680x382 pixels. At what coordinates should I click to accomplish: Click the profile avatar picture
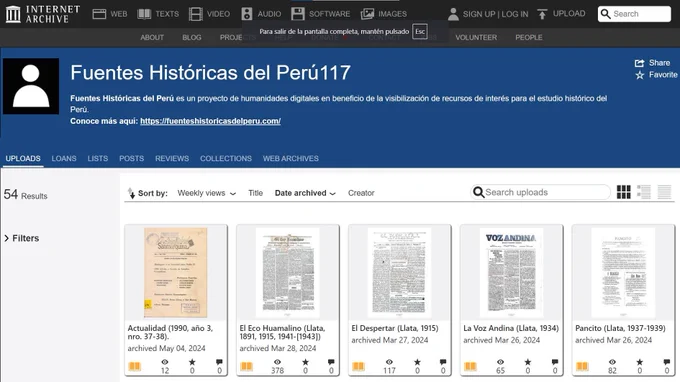pos(31,86)
